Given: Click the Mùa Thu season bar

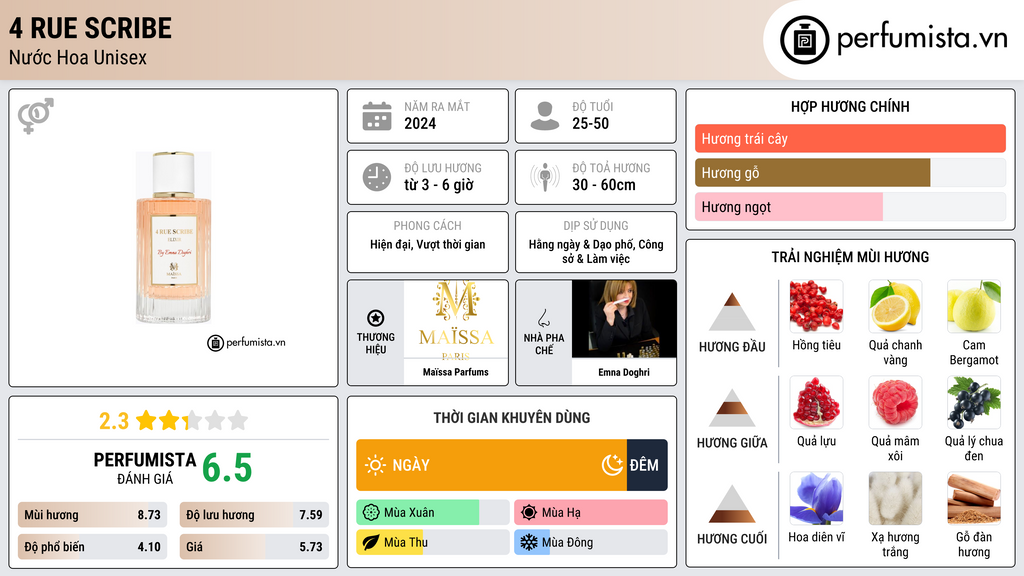Looking at the screenshot, I should (433, 543).
